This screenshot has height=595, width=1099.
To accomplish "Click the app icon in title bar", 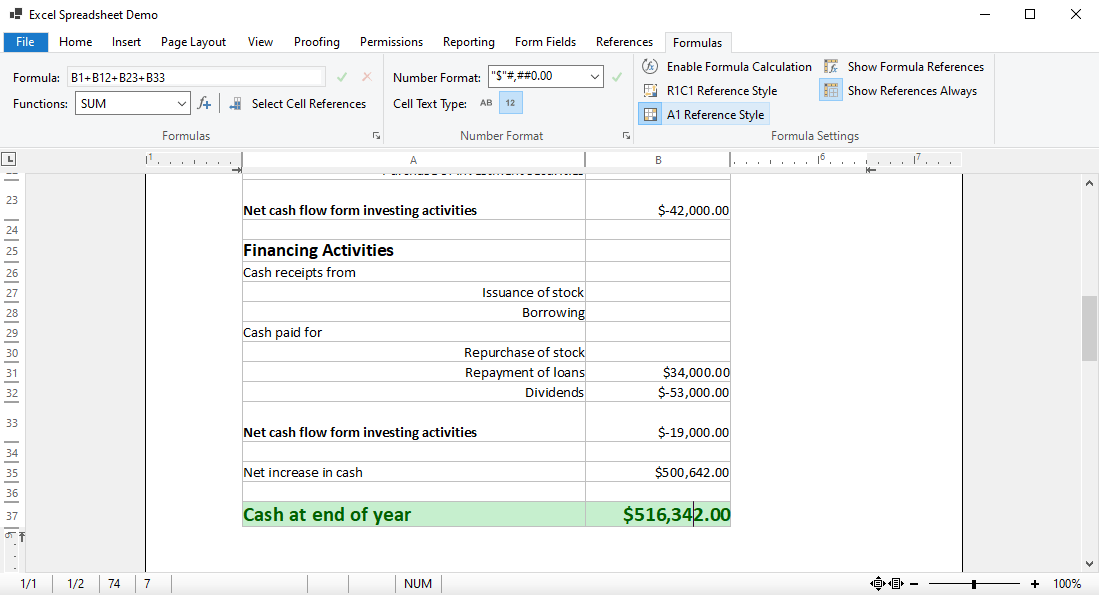I will tap(15, 13).
